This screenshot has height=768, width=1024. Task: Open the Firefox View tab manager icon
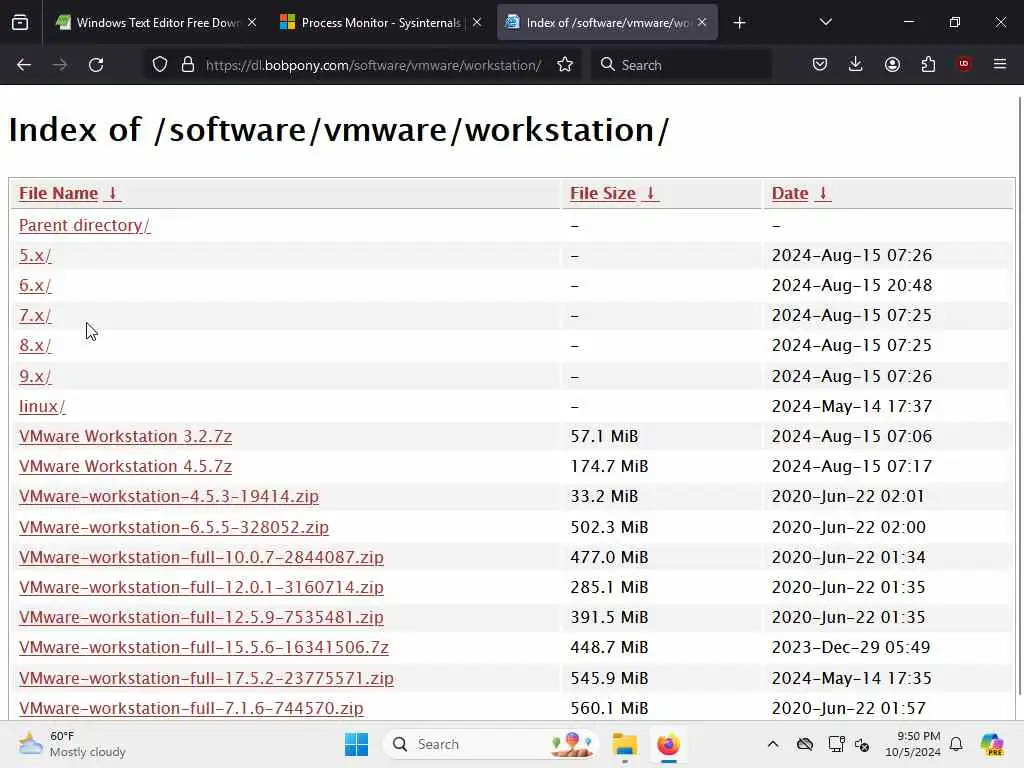tap(20, 23)
